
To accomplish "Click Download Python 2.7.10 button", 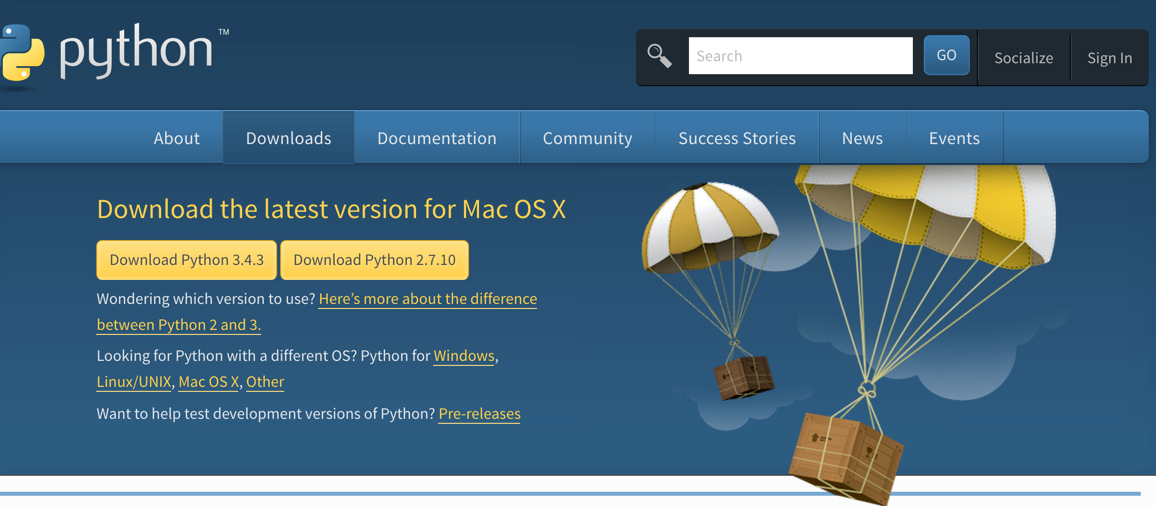I will 375,260.
